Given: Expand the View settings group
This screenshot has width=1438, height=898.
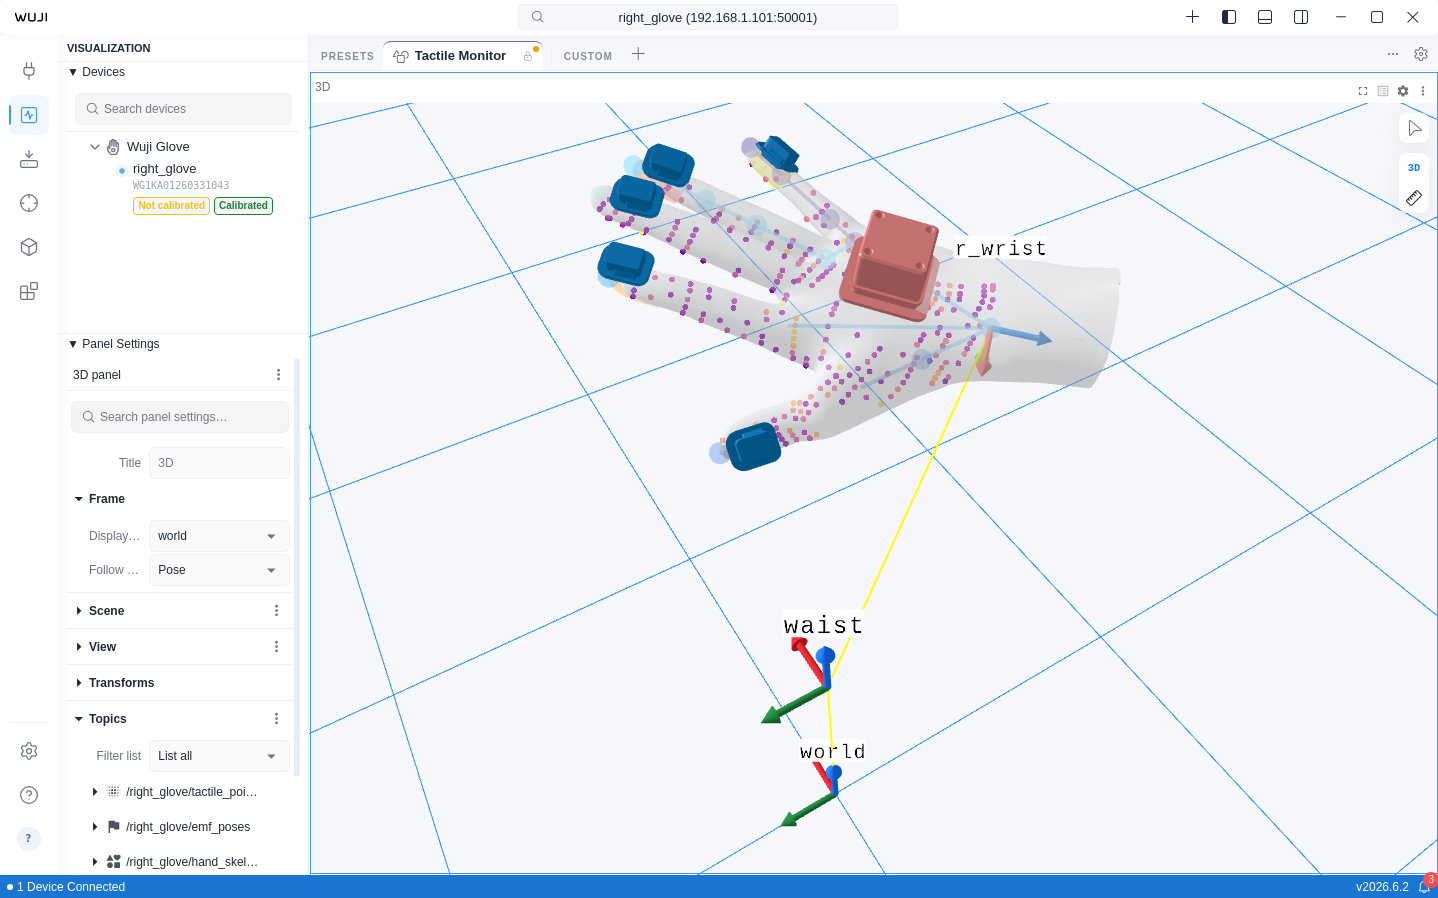Looking at the screenshot, I should coord(79,647).
